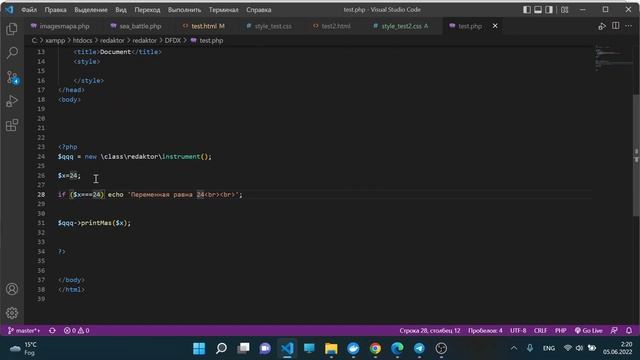Viewport: 640px width, 360px height.
Task: Click the Synchronize Changes icon in the status bar
Action: (52, 331)
